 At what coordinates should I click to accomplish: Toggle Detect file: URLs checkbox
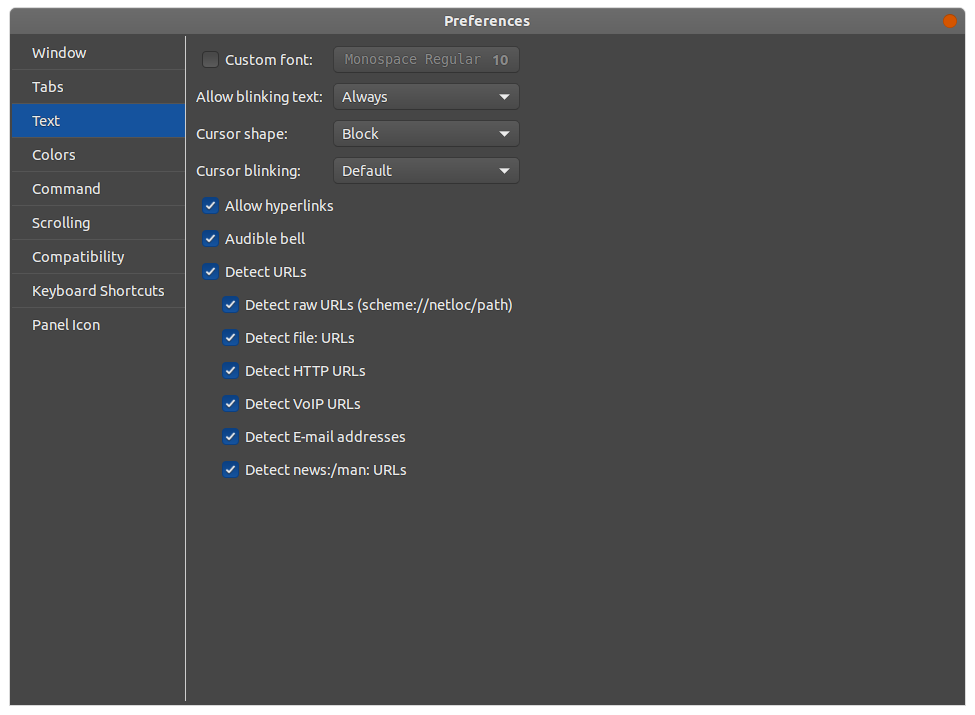coord(230,338)
